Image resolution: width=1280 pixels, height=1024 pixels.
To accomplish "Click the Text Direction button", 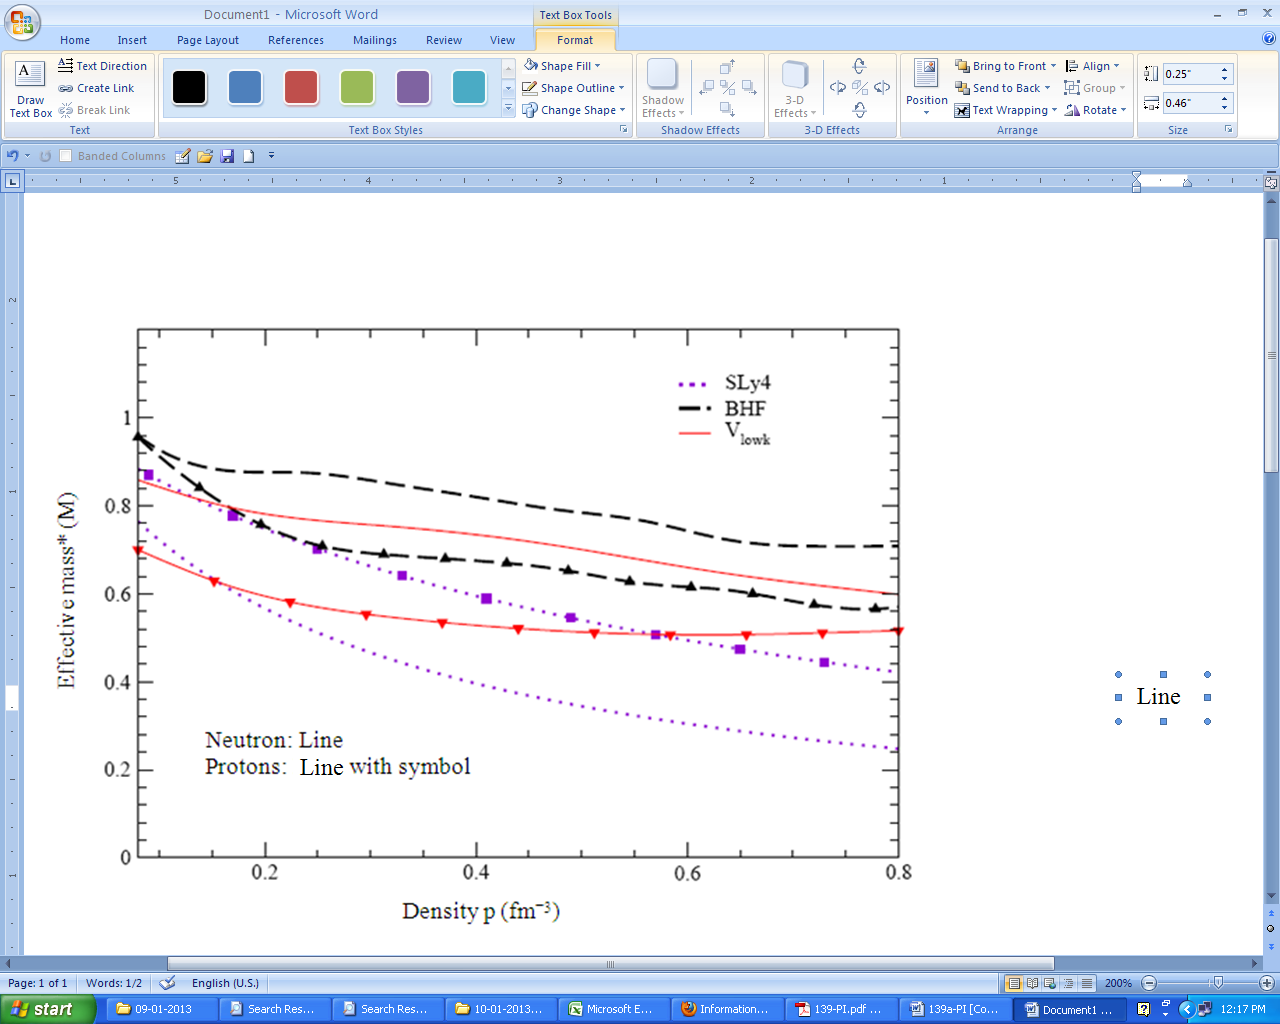I will [x=103, y=66].
